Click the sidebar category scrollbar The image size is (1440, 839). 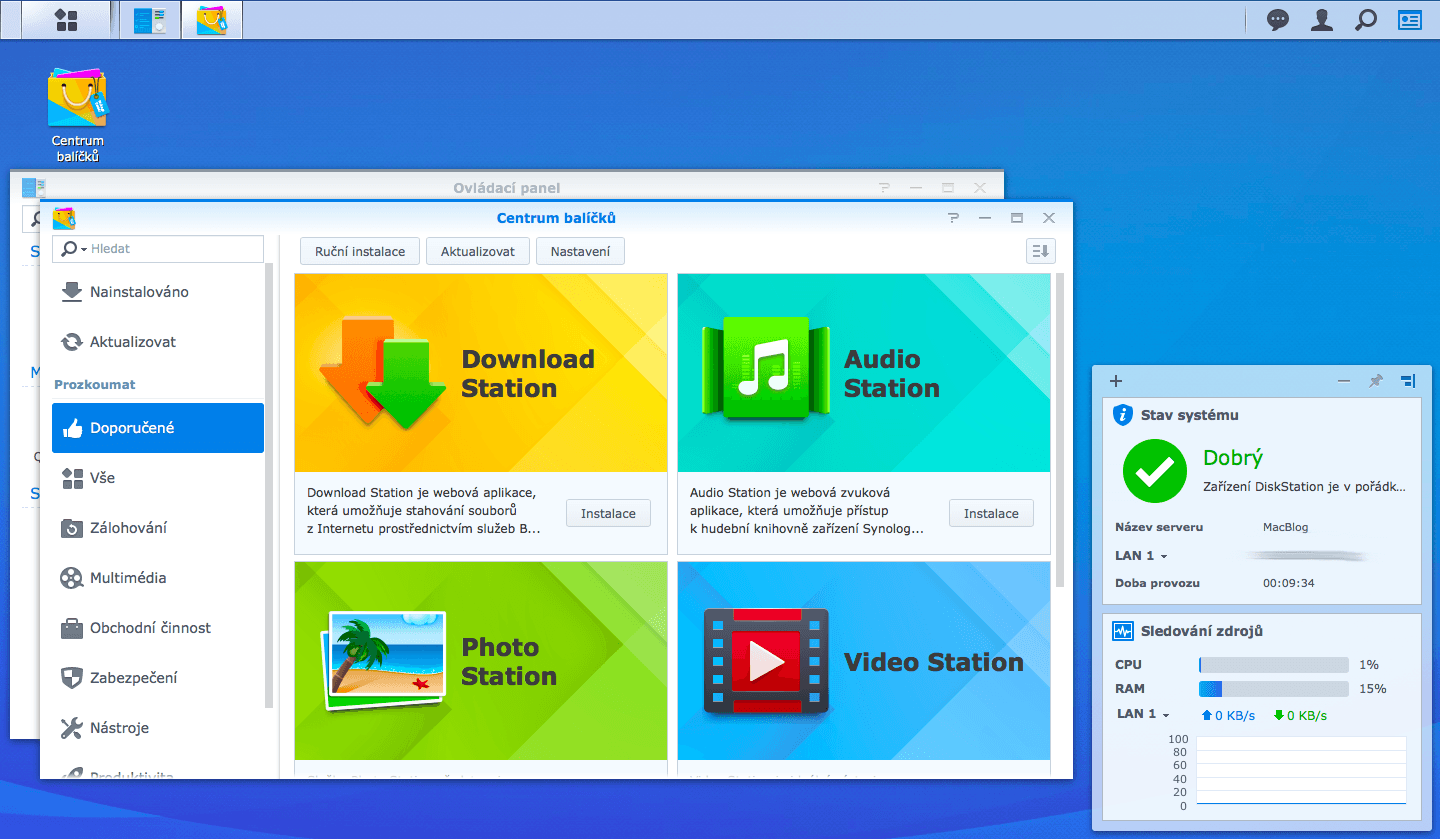[x=269, y=485]
